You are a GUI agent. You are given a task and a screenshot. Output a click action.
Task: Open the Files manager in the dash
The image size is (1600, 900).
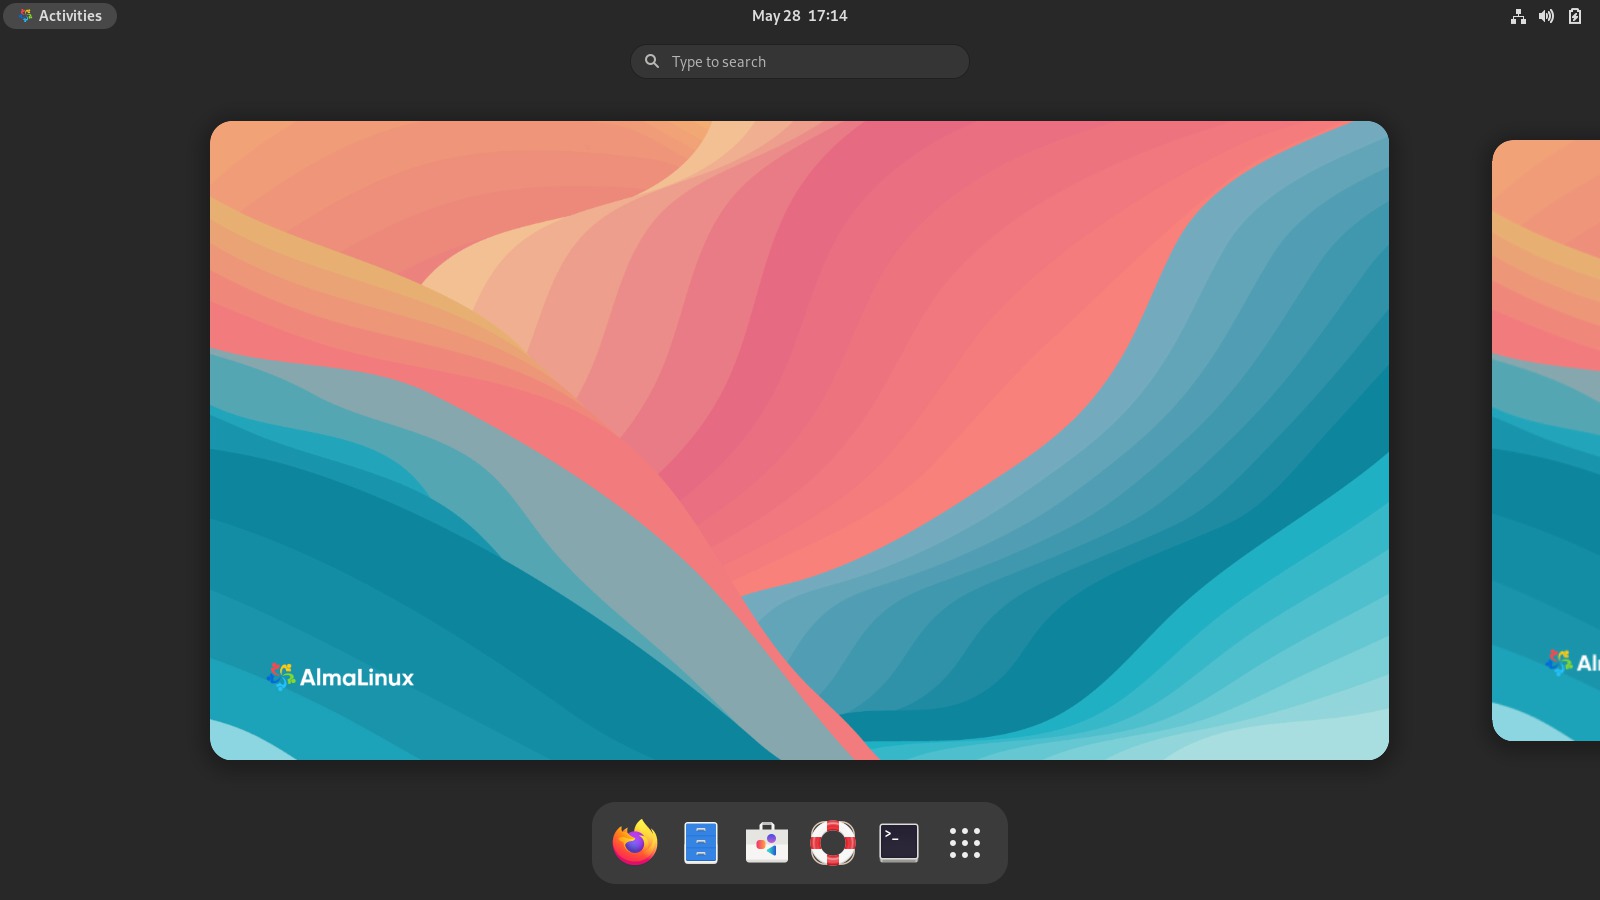point(701,843)
